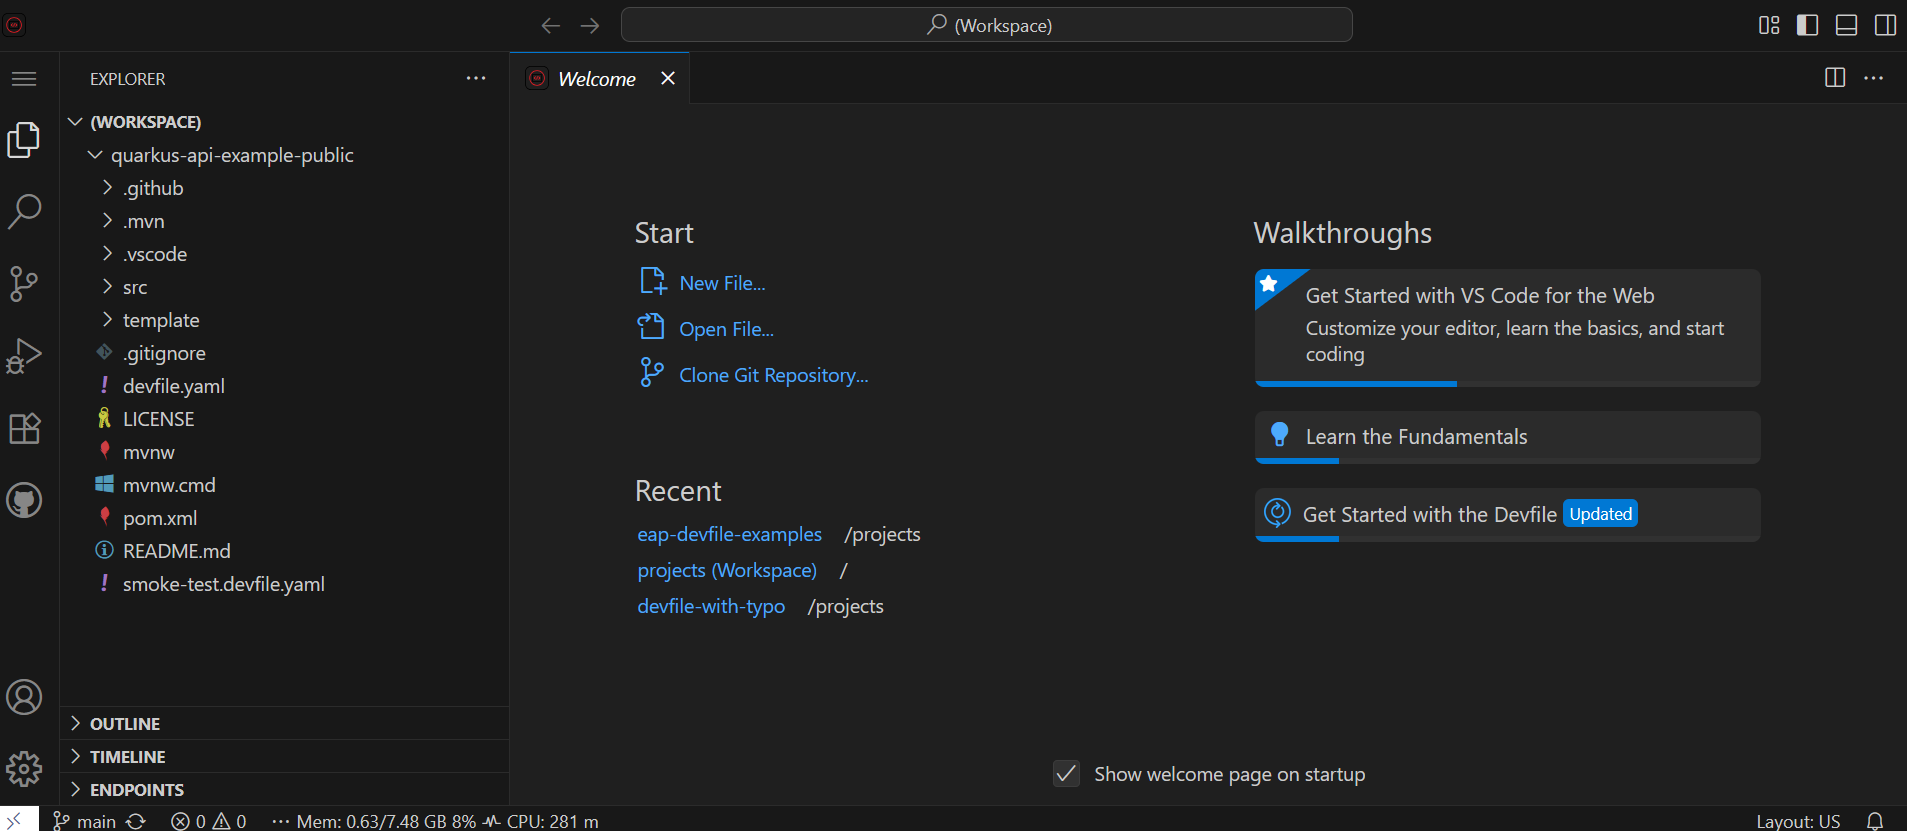
Task: Open the Manage gear icon
Action: pos(24,769)
